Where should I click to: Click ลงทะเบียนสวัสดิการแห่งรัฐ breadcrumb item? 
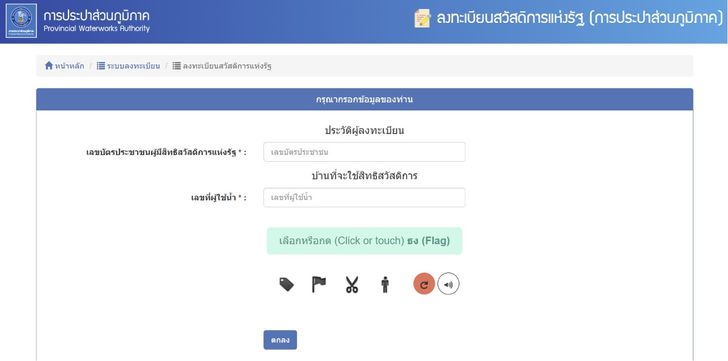[227, 66]
